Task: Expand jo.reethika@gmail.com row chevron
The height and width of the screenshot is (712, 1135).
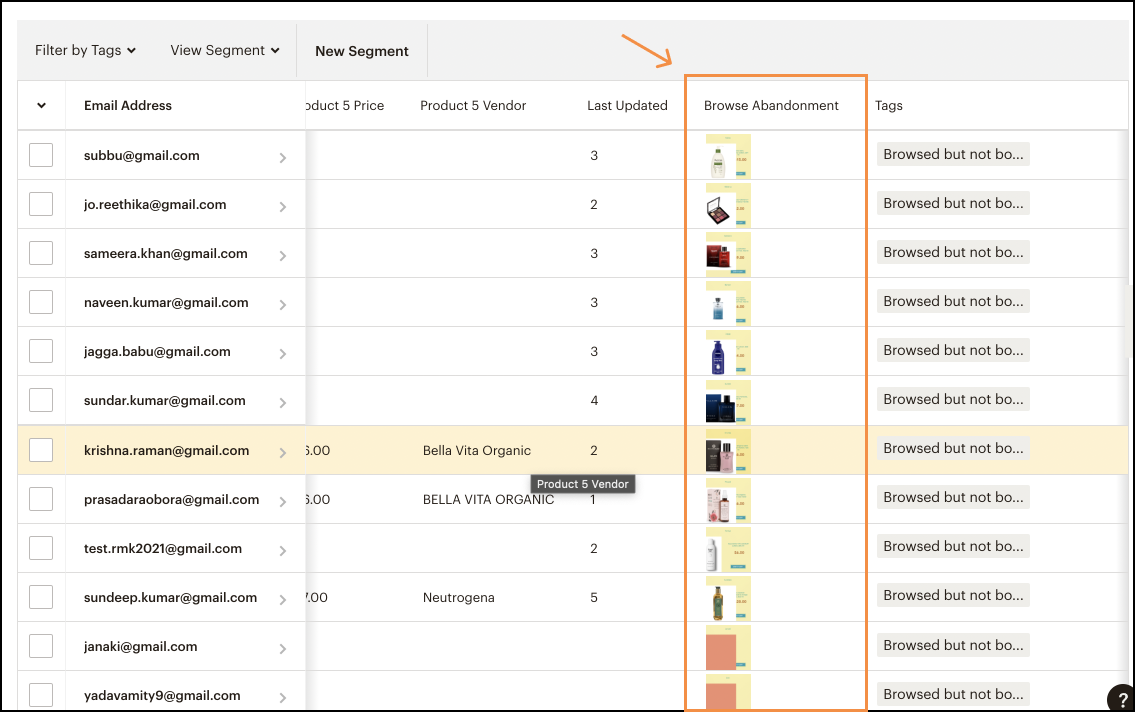Action: pos(283,207)
